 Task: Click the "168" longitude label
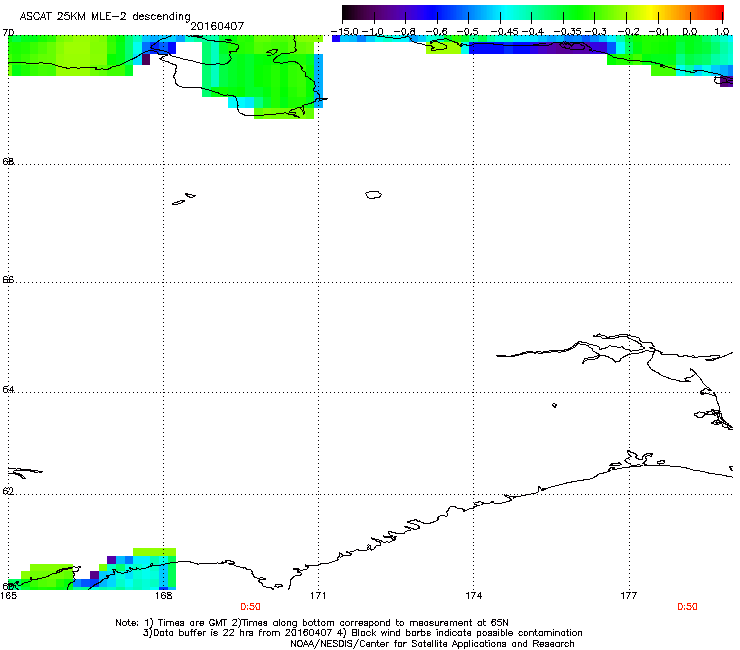coord(163,596)
